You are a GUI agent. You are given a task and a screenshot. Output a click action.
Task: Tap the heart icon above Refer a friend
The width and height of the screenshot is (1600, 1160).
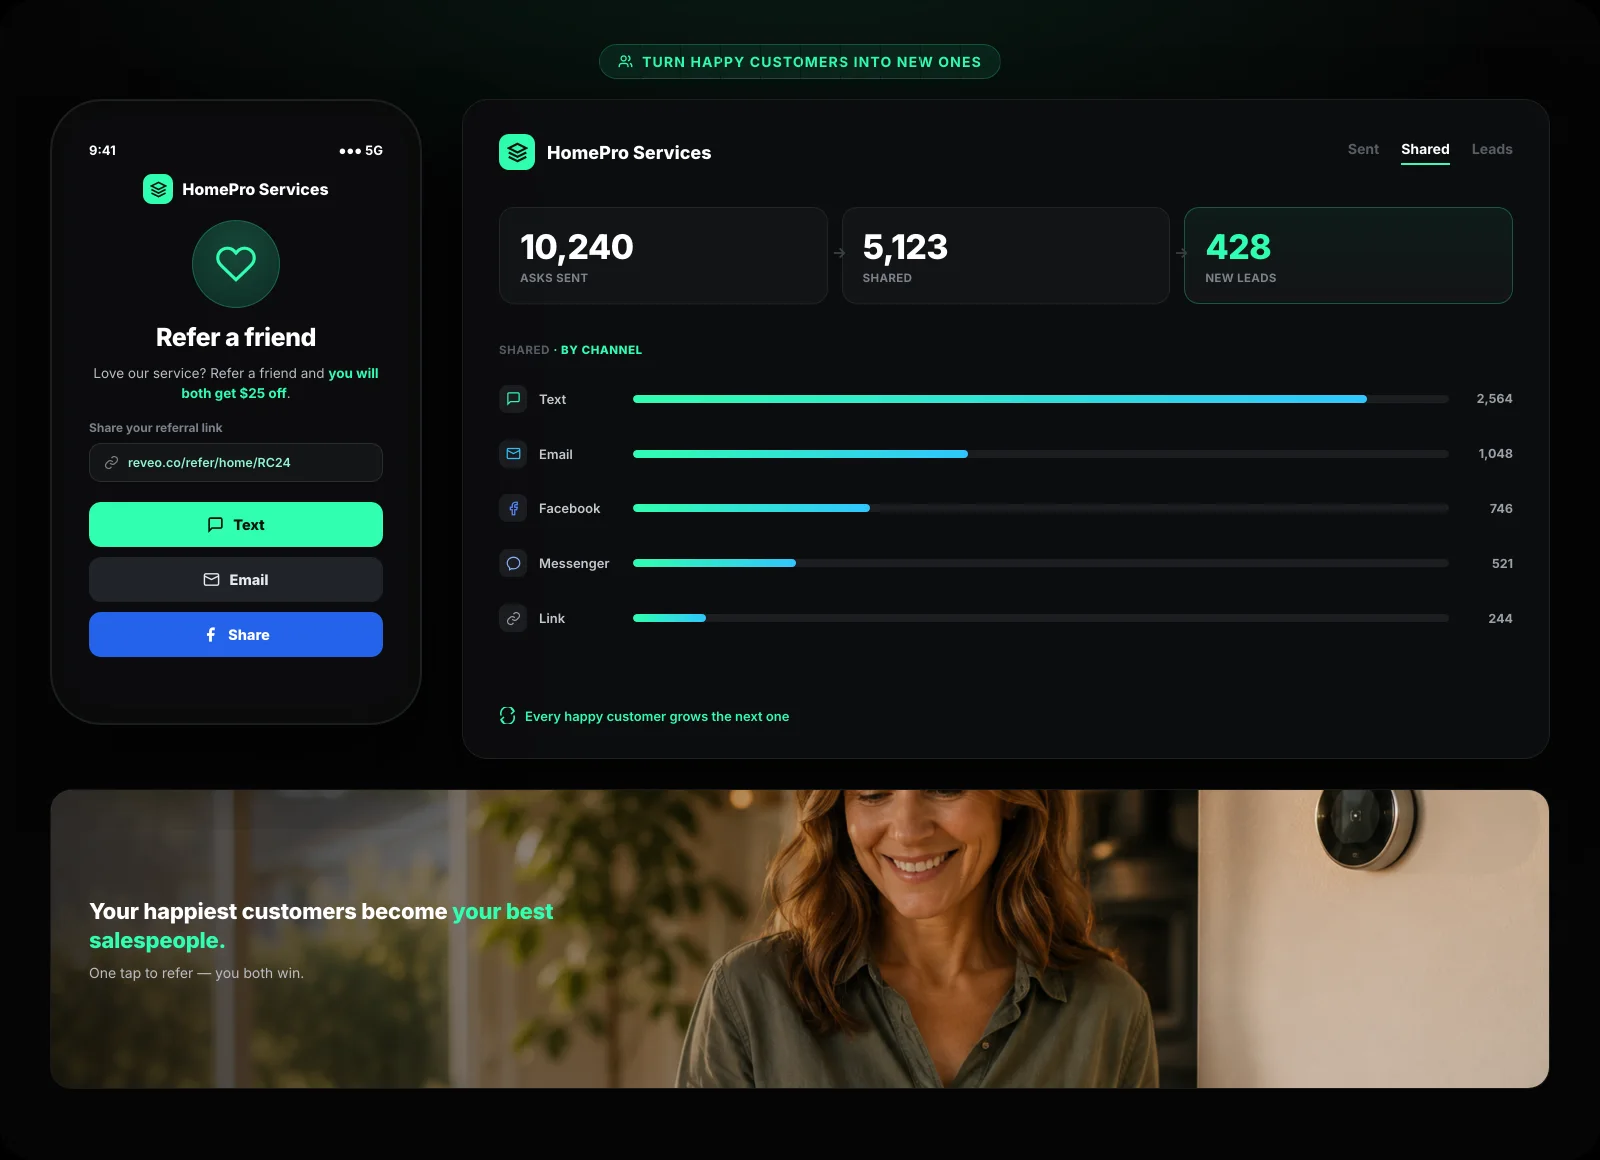[236, 264]
